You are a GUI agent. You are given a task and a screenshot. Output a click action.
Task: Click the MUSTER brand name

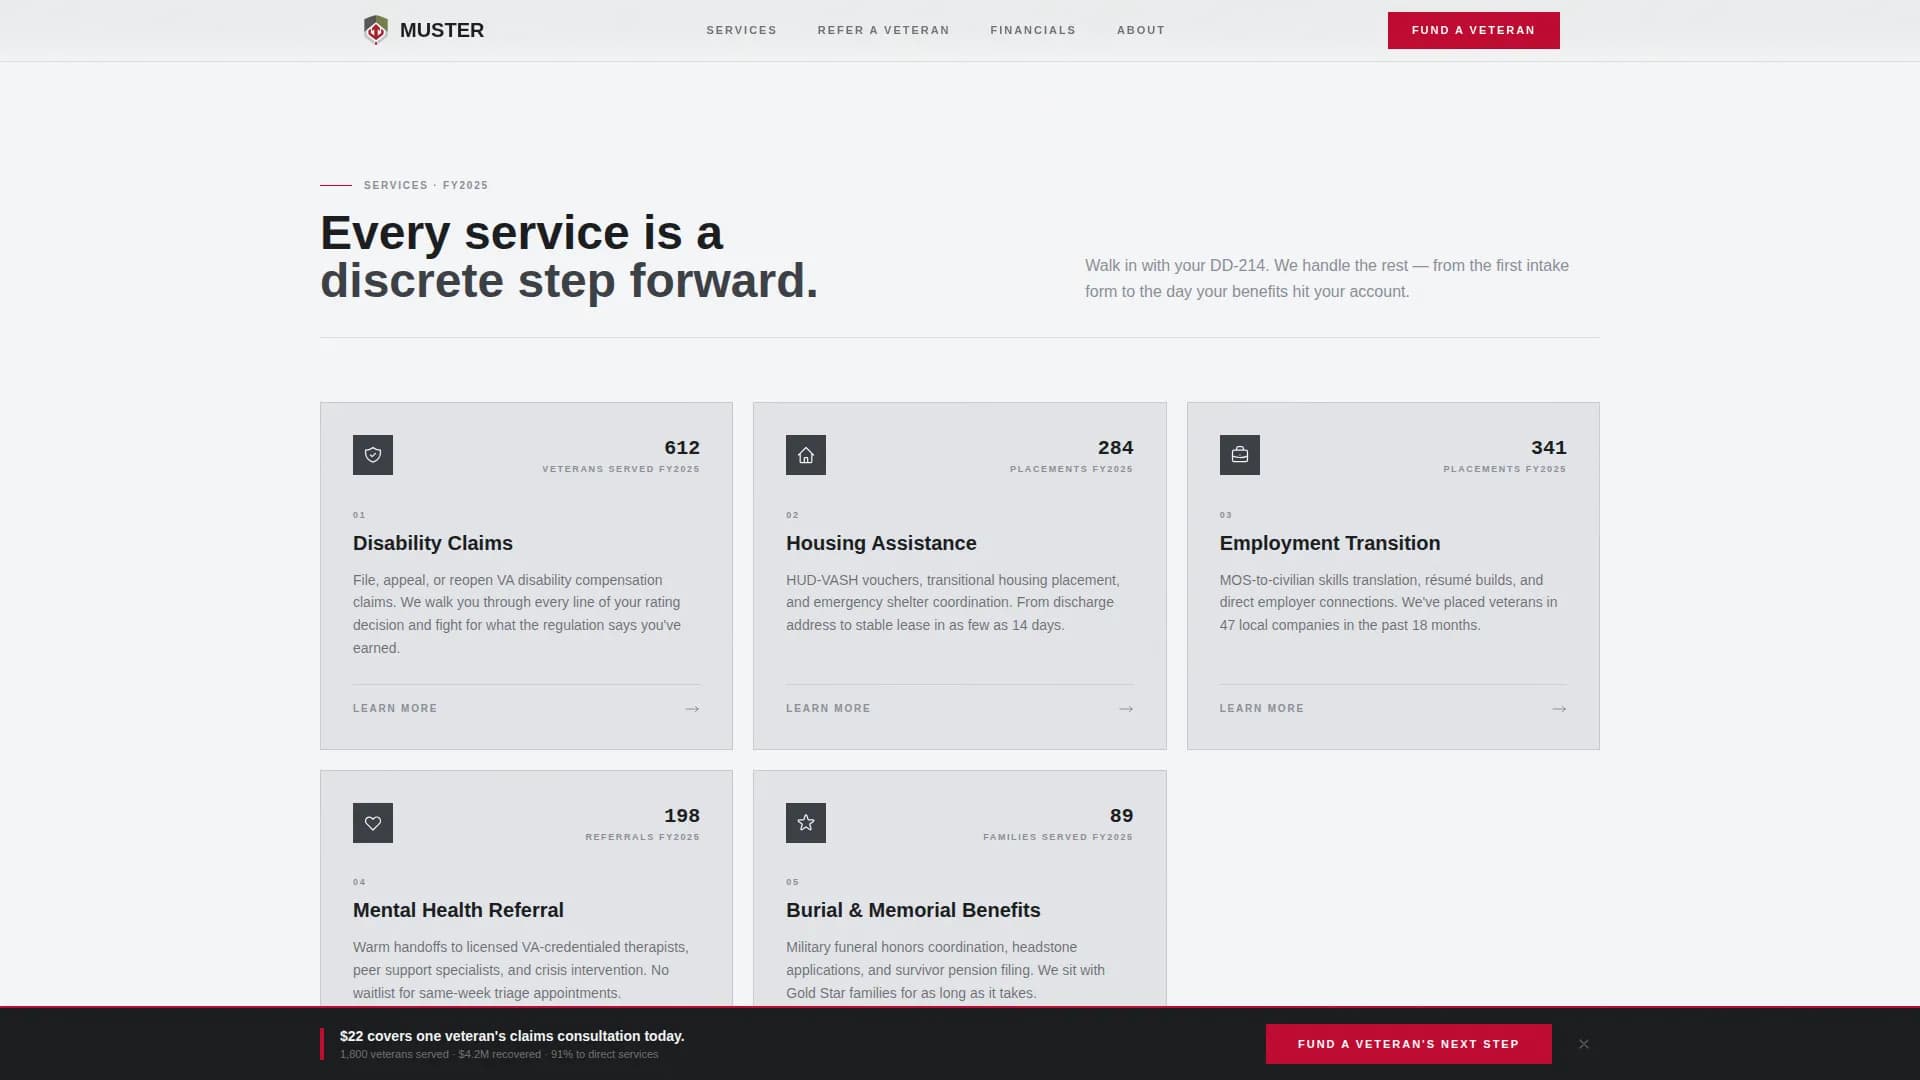coord(442,30)
